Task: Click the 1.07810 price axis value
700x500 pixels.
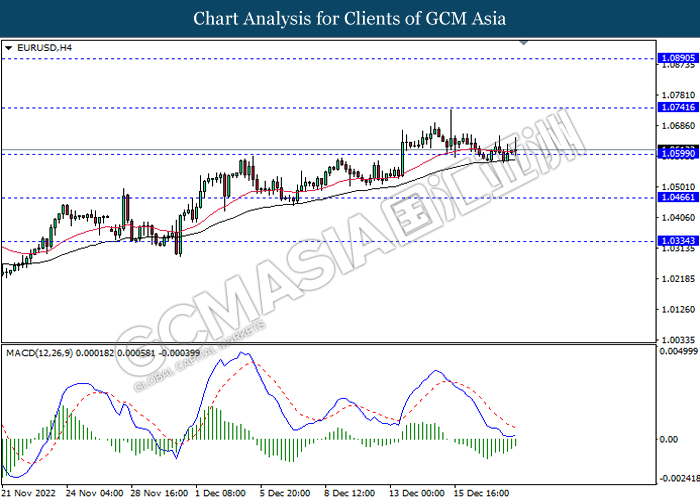Action: [679, 95]
